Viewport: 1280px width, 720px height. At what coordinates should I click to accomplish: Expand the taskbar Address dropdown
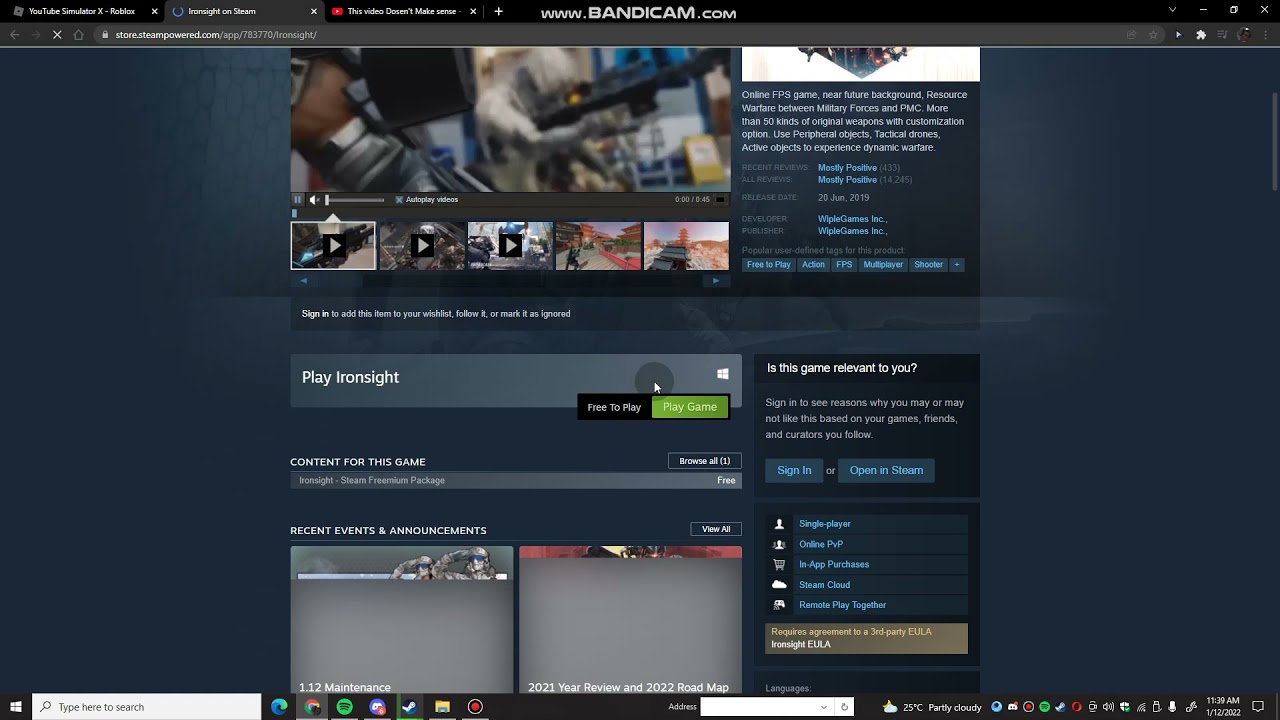pyautogui.click(x=824, y=707)
